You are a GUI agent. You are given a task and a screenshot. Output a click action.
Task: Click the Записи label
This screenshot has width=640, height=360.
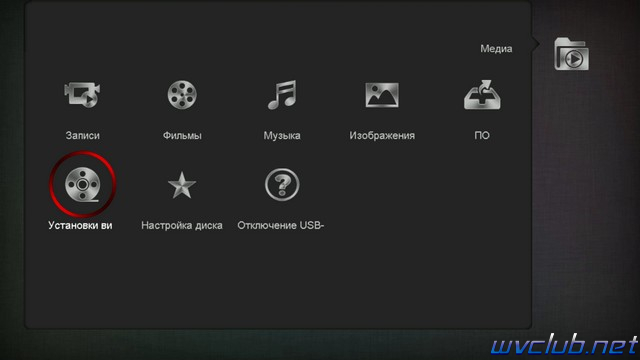point(82,136)
